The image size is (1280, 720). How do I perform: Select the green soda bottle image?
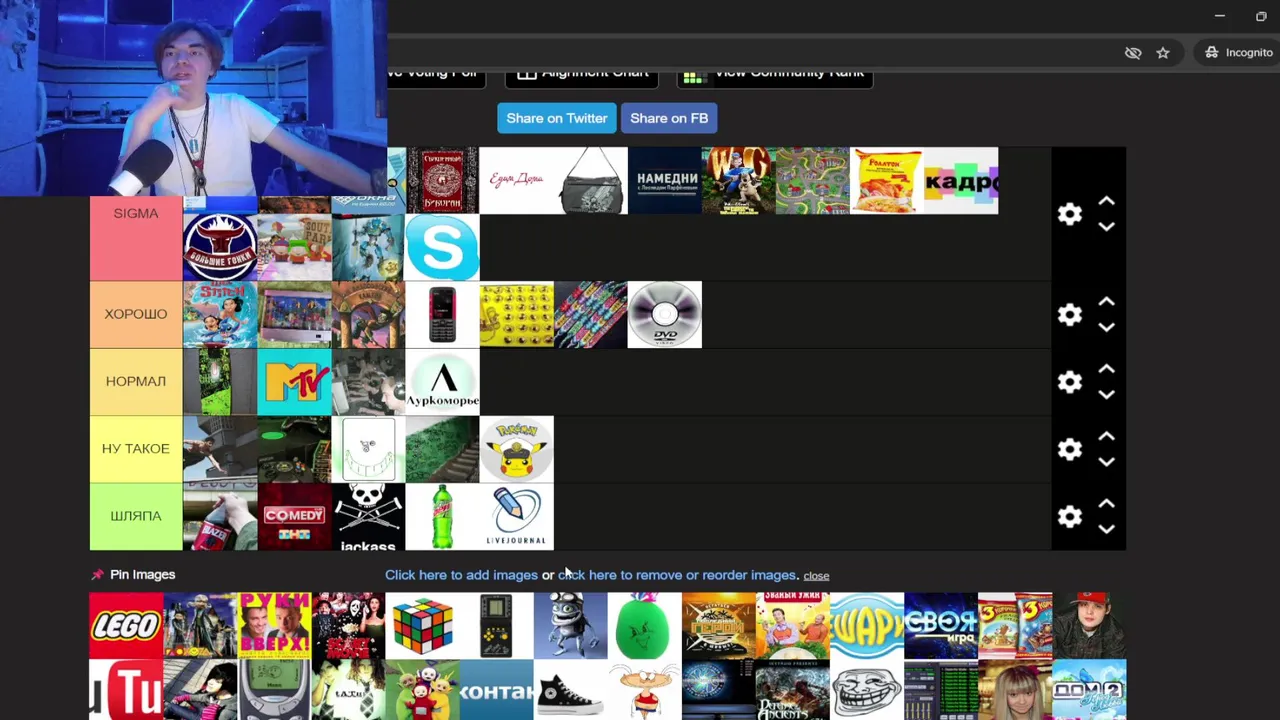tap(442, 516)
